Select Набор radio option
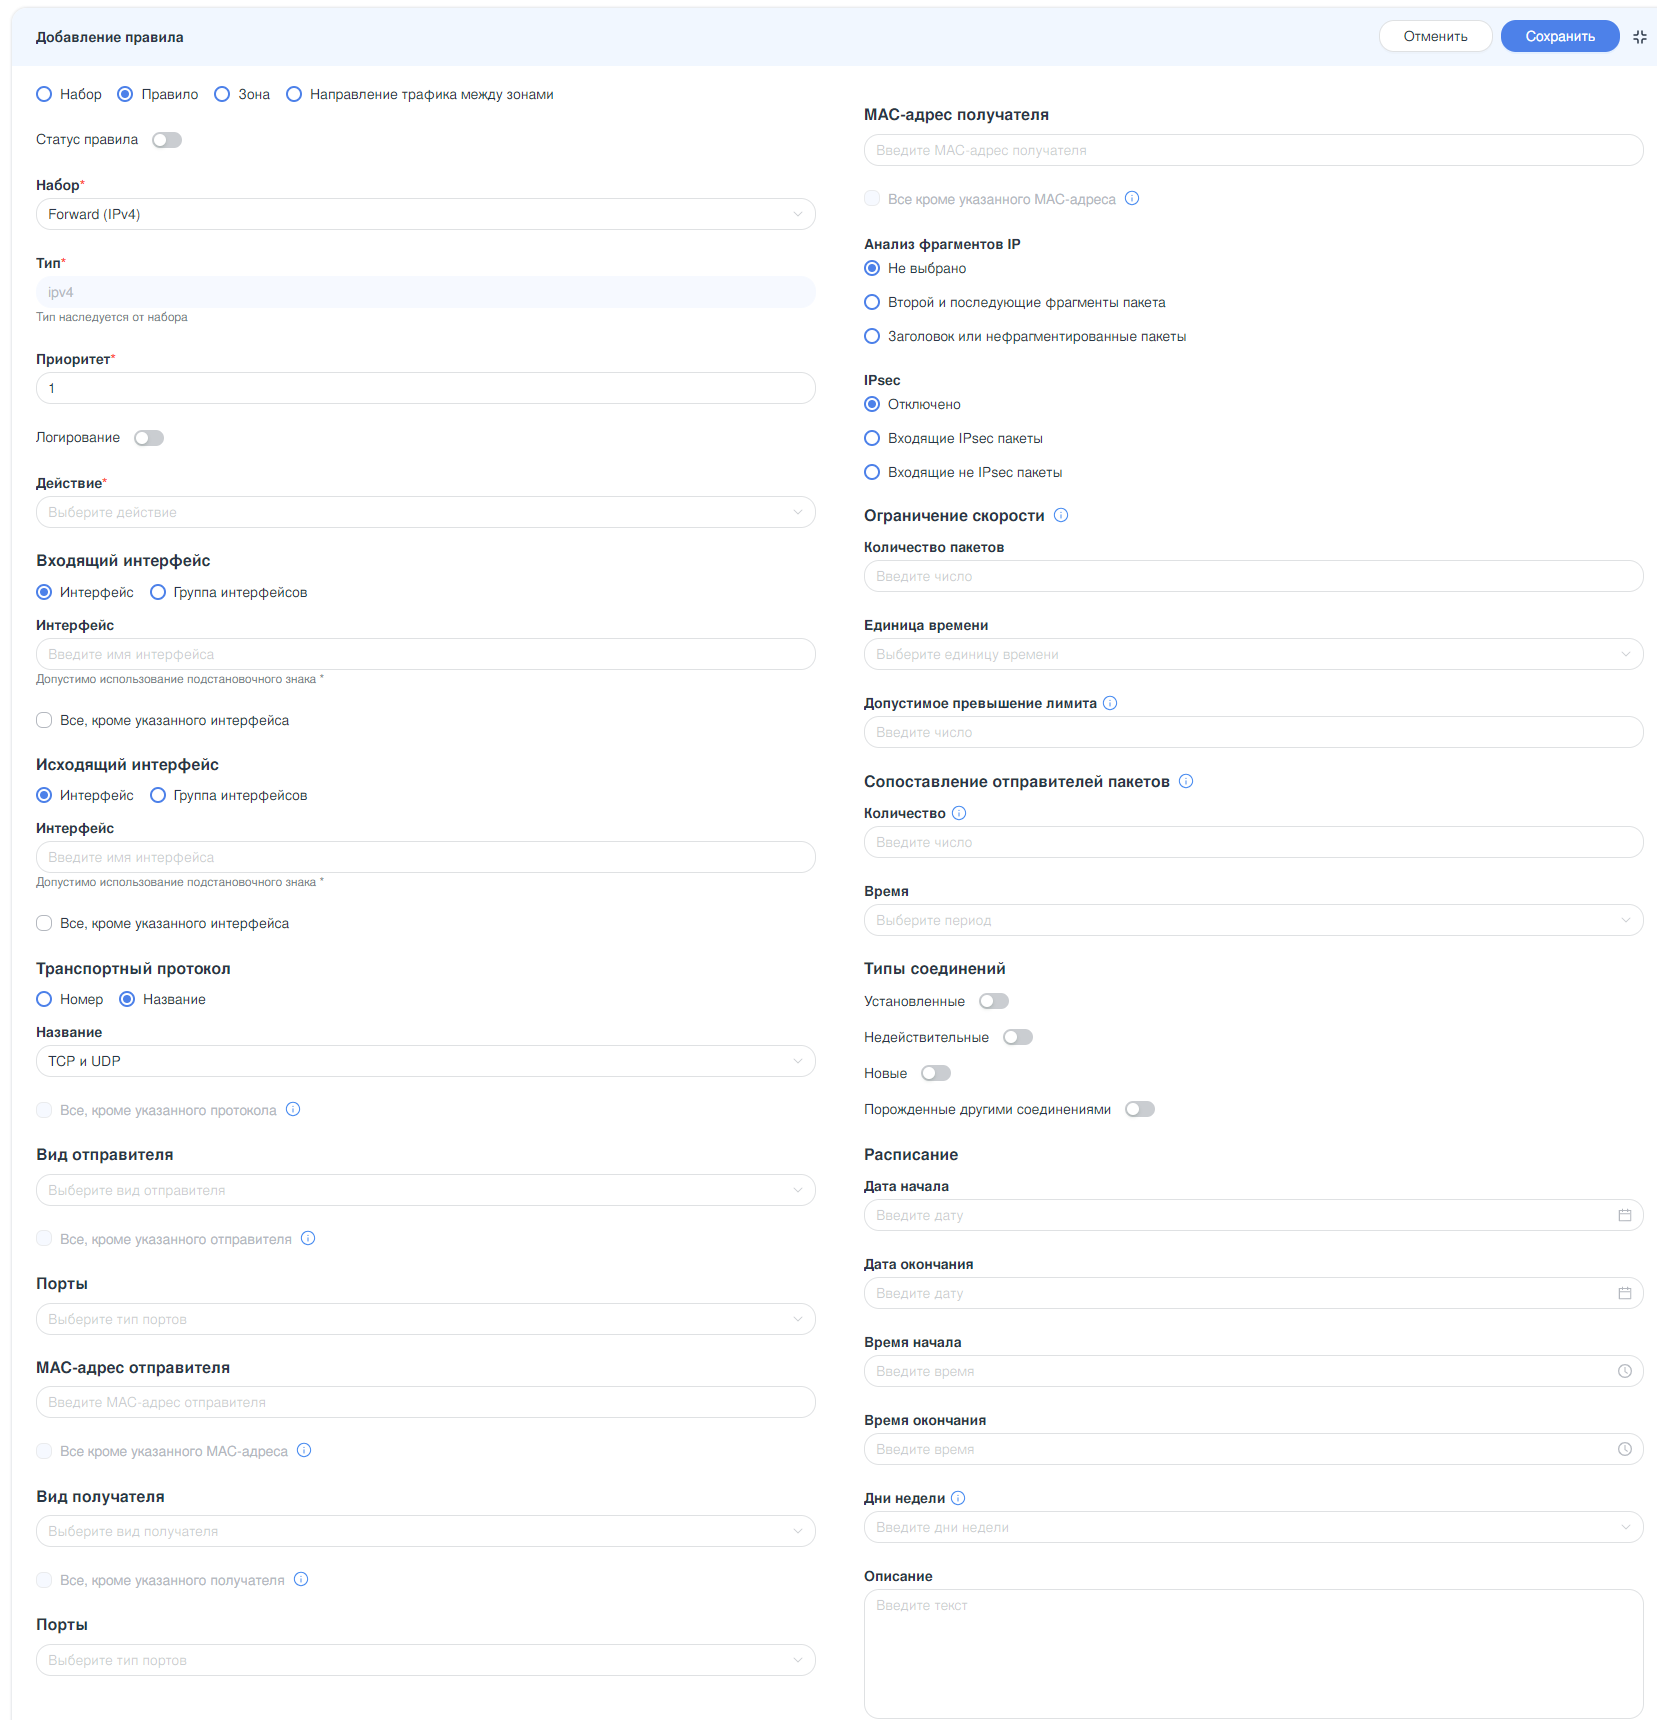Viewport: 1657px width, 1720px height. 44,94
